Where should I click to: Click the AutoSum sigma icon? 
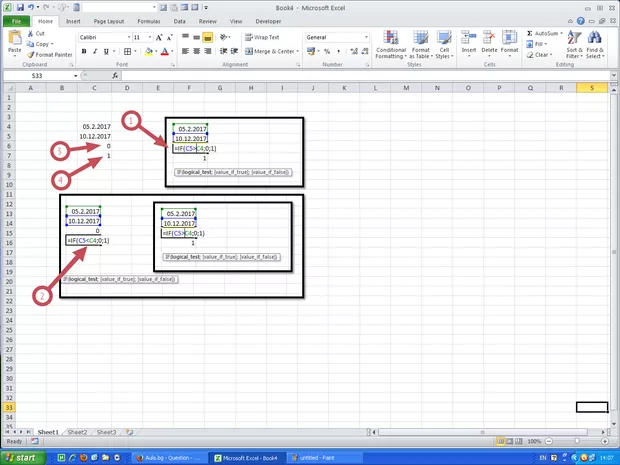click(x=528, y=33)
